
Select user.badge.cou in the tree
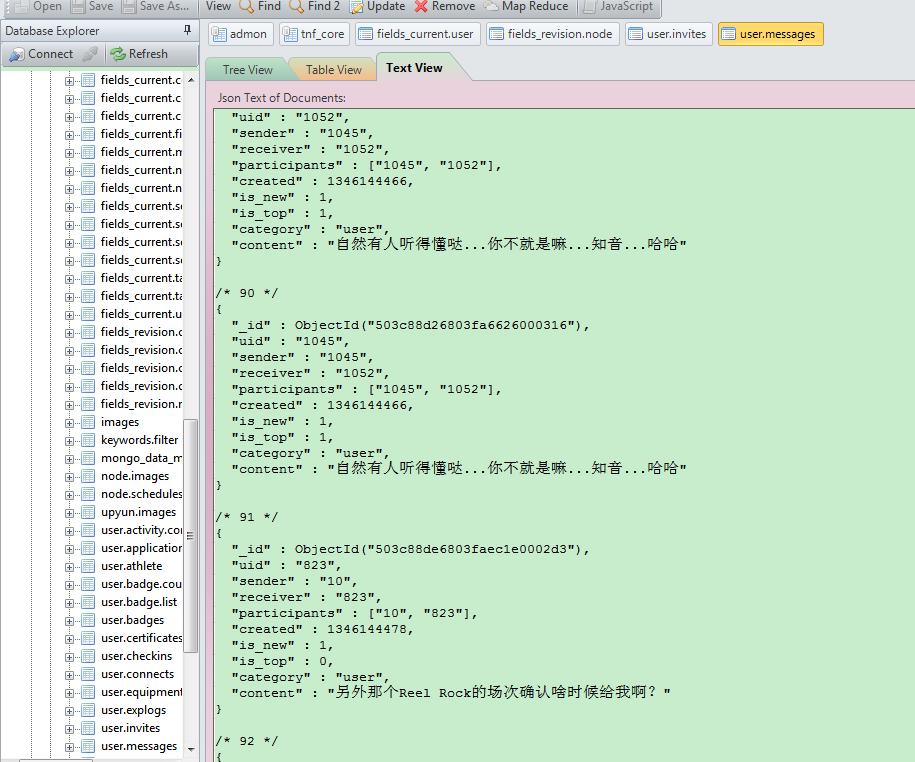click(x=141, y=584)
